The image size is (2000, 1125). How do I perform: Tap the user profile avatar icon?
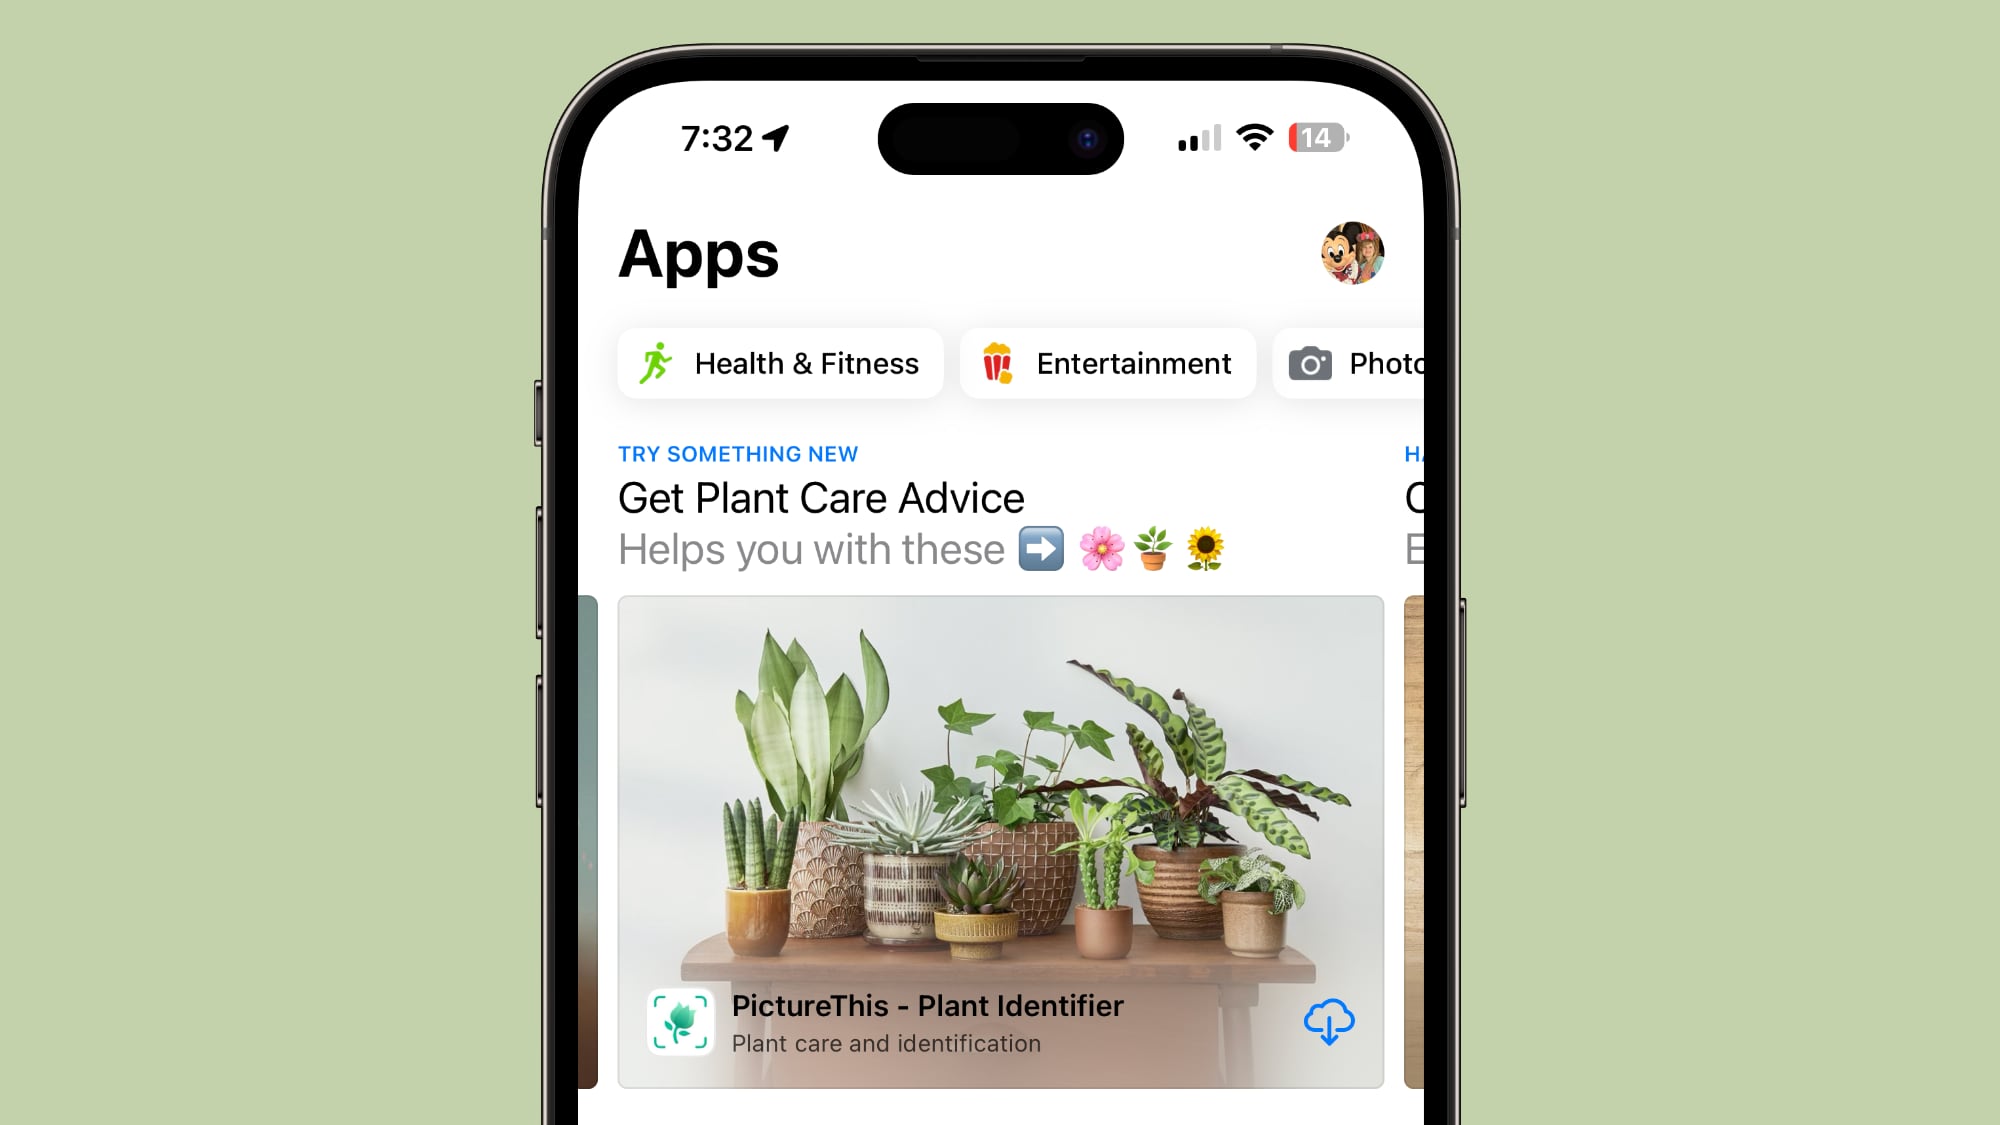[x=1352, y=253]
